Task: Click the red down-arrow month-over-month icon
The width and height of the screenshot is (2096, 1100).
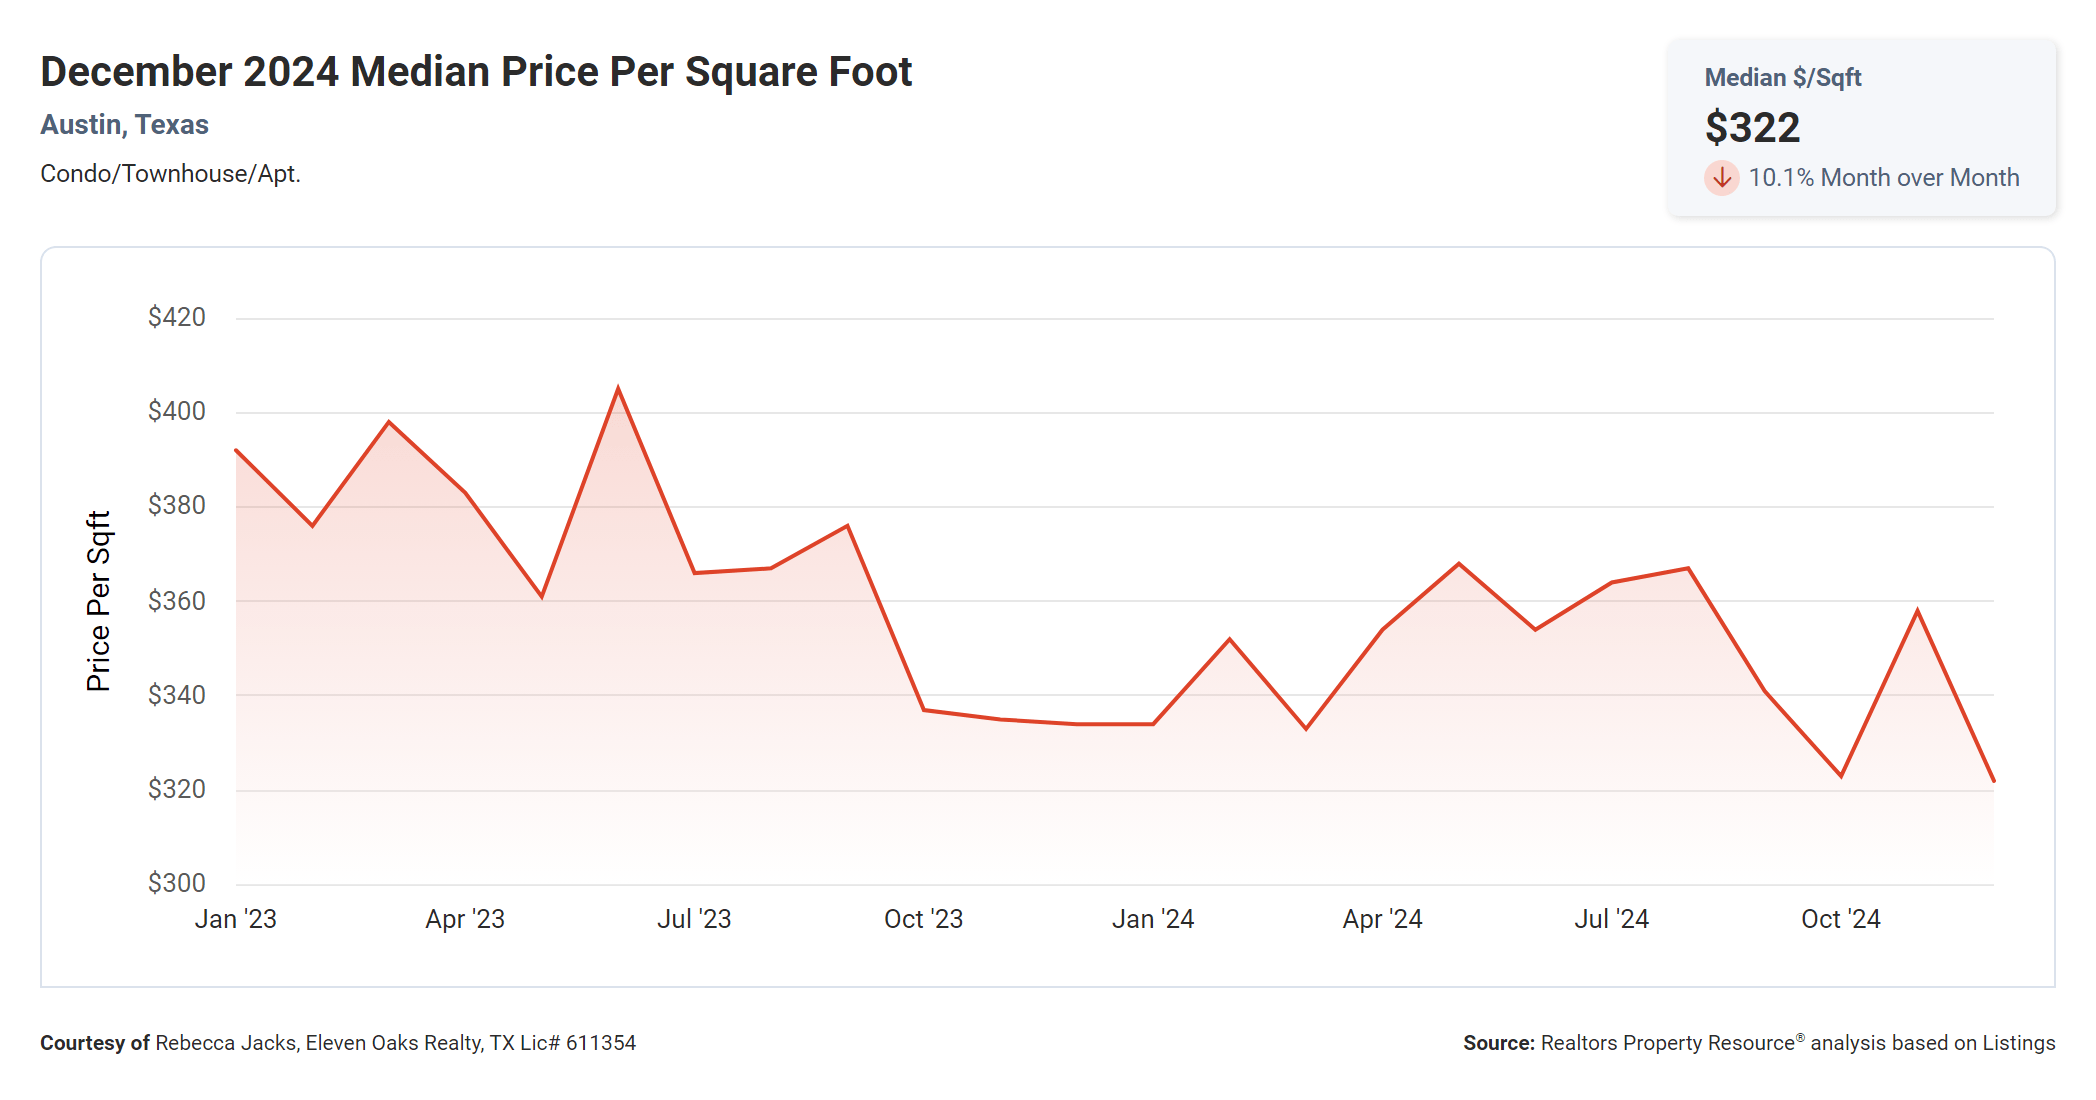Action: (1721, 178)
